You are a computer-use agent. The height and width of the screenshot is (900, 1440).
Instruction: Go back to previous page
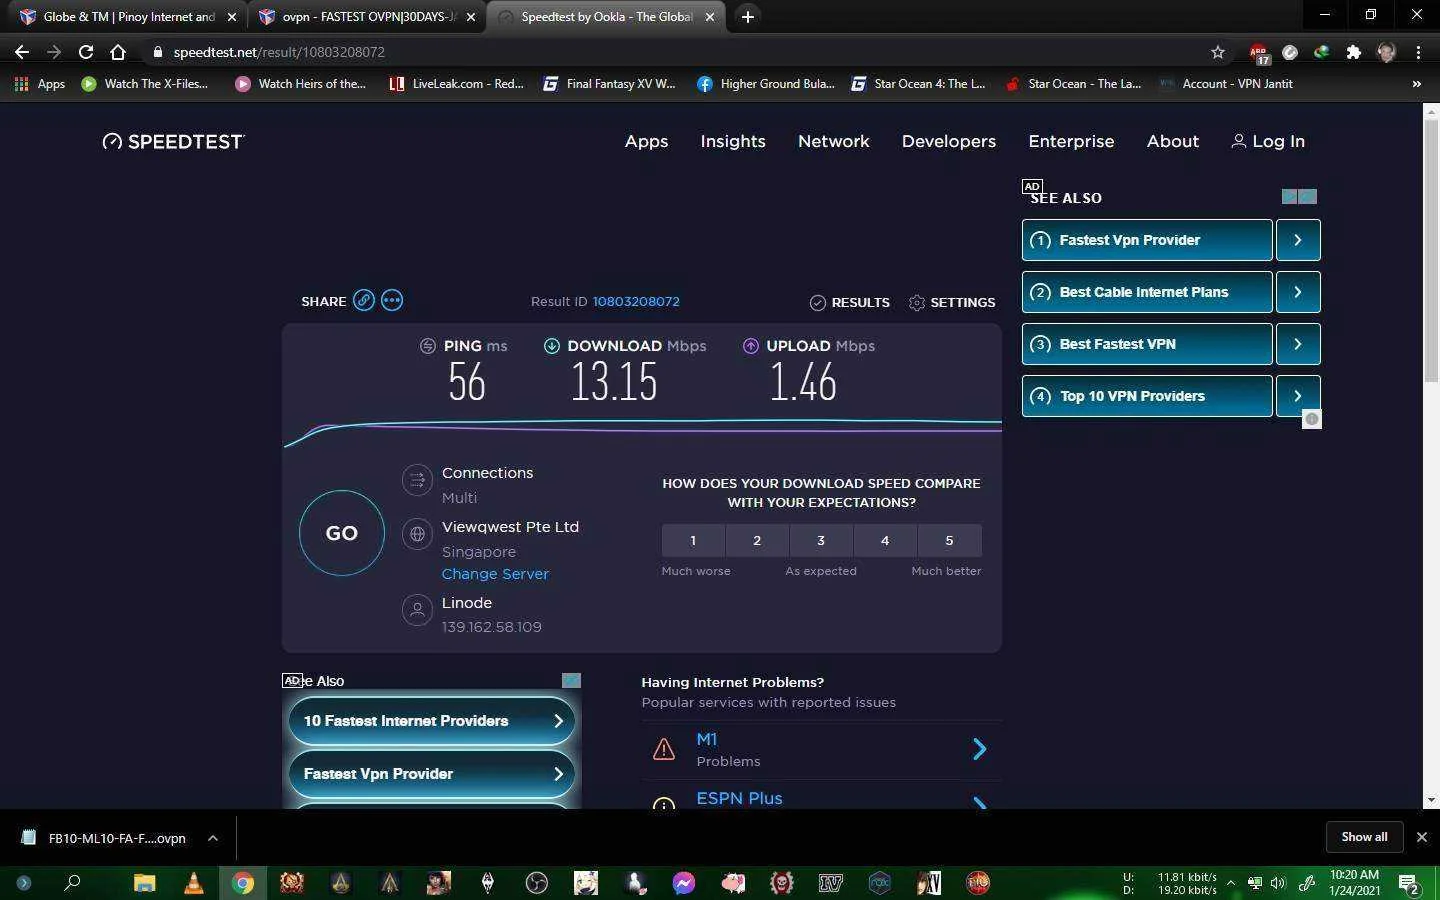pos(22,52)
